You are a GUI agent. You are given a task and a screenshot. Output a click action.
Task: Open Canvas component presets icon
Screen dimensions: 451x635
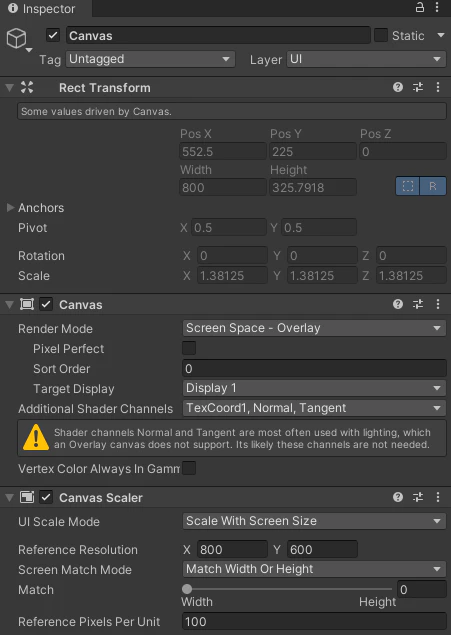pos(418,304)
